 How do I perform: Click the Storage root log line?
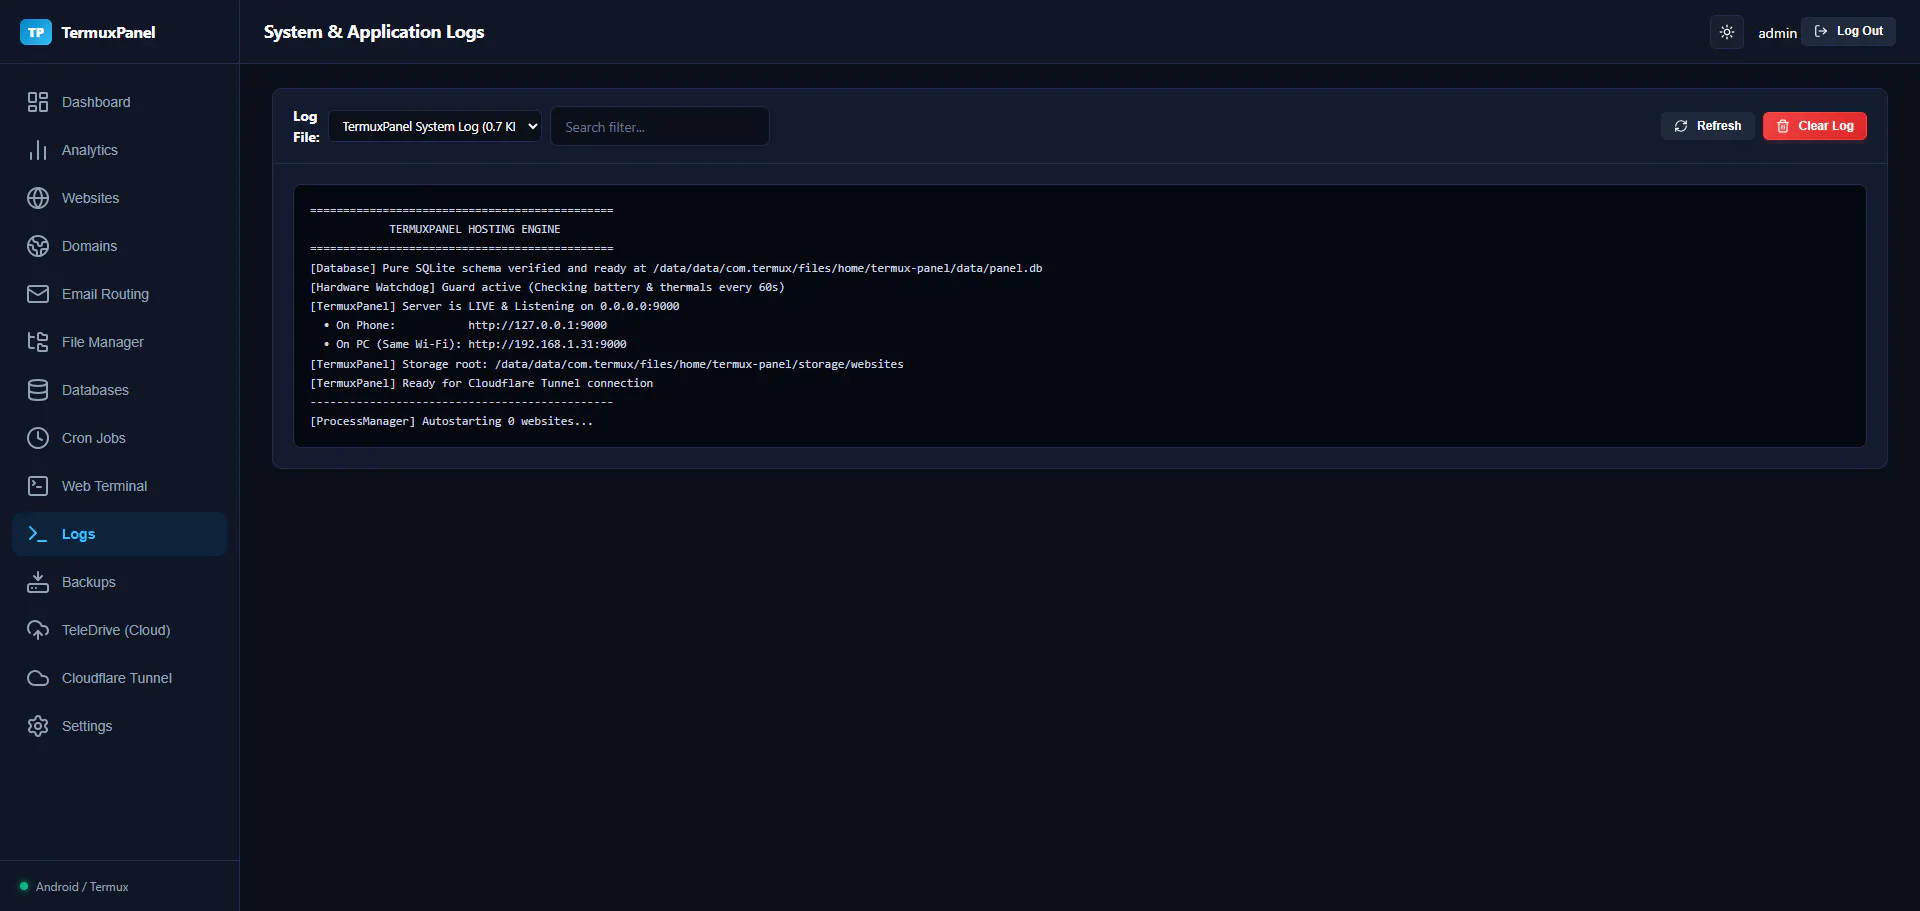tap(606, 364)
